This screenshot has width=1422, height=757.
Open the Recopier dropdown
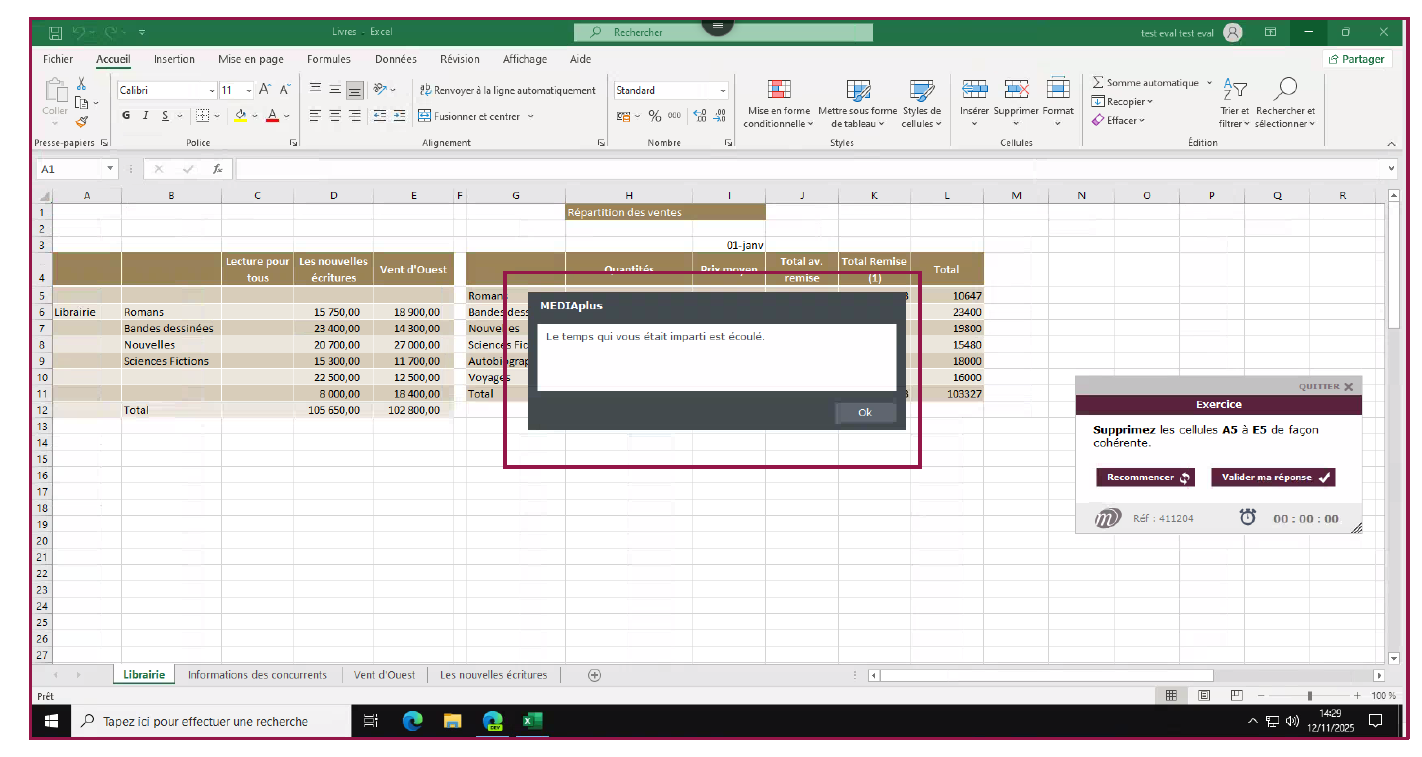1122,101
